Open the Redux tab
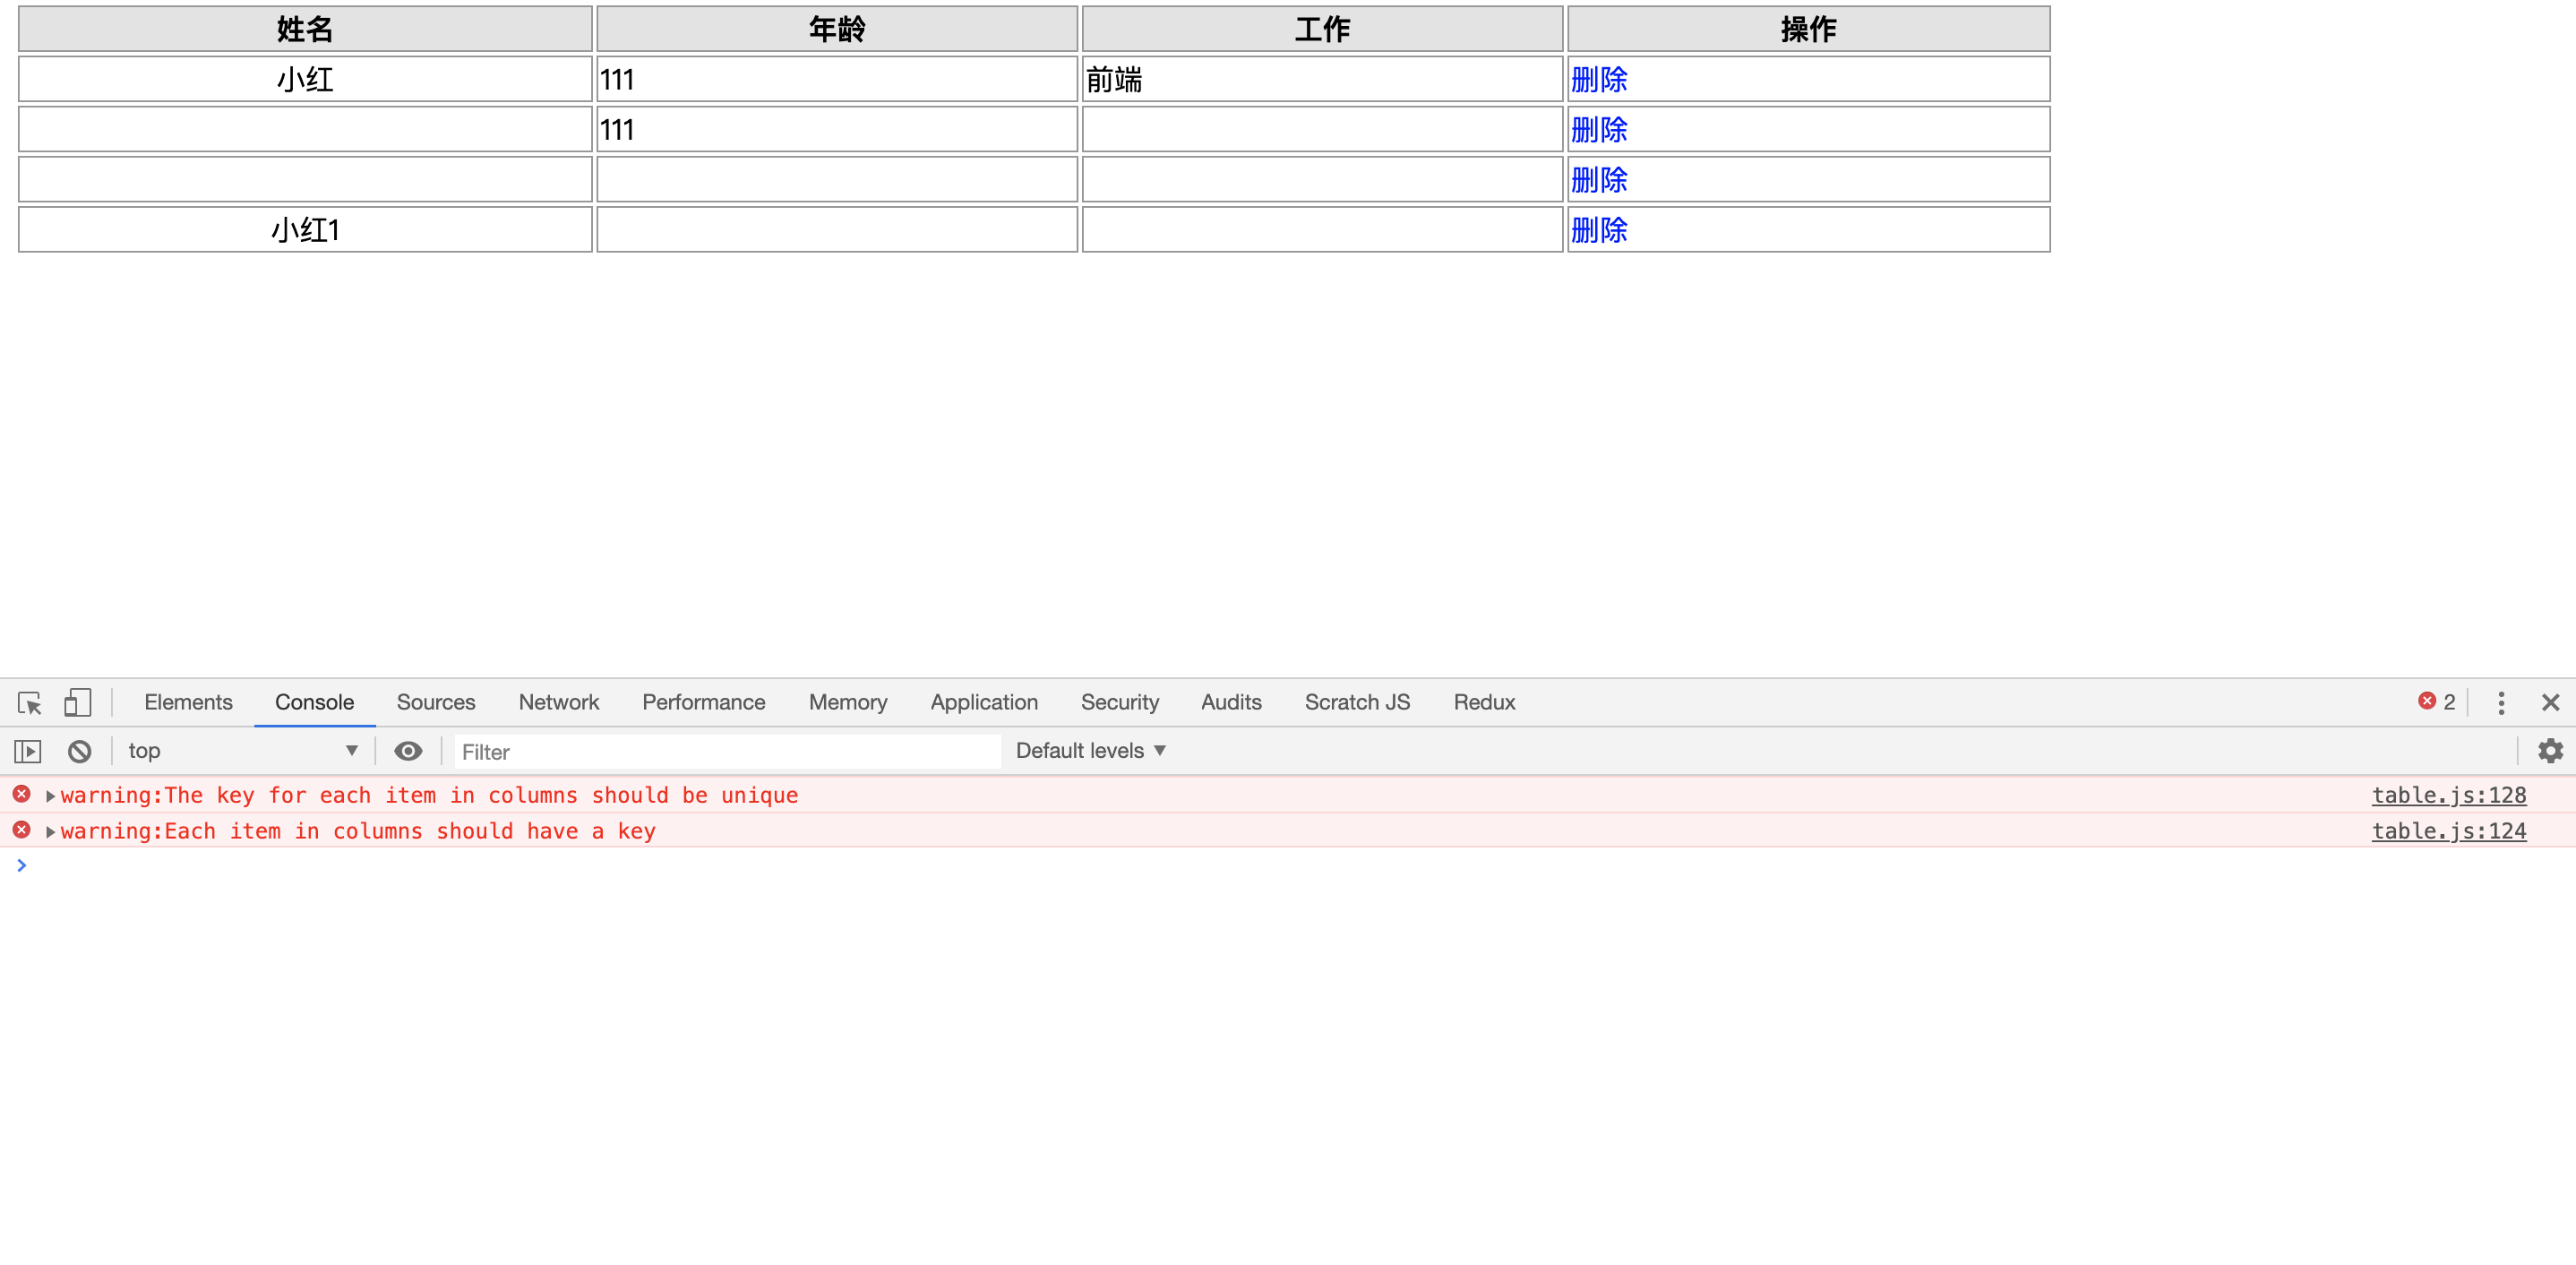Screen dimensions: 2576x1265 [1484, 703]
